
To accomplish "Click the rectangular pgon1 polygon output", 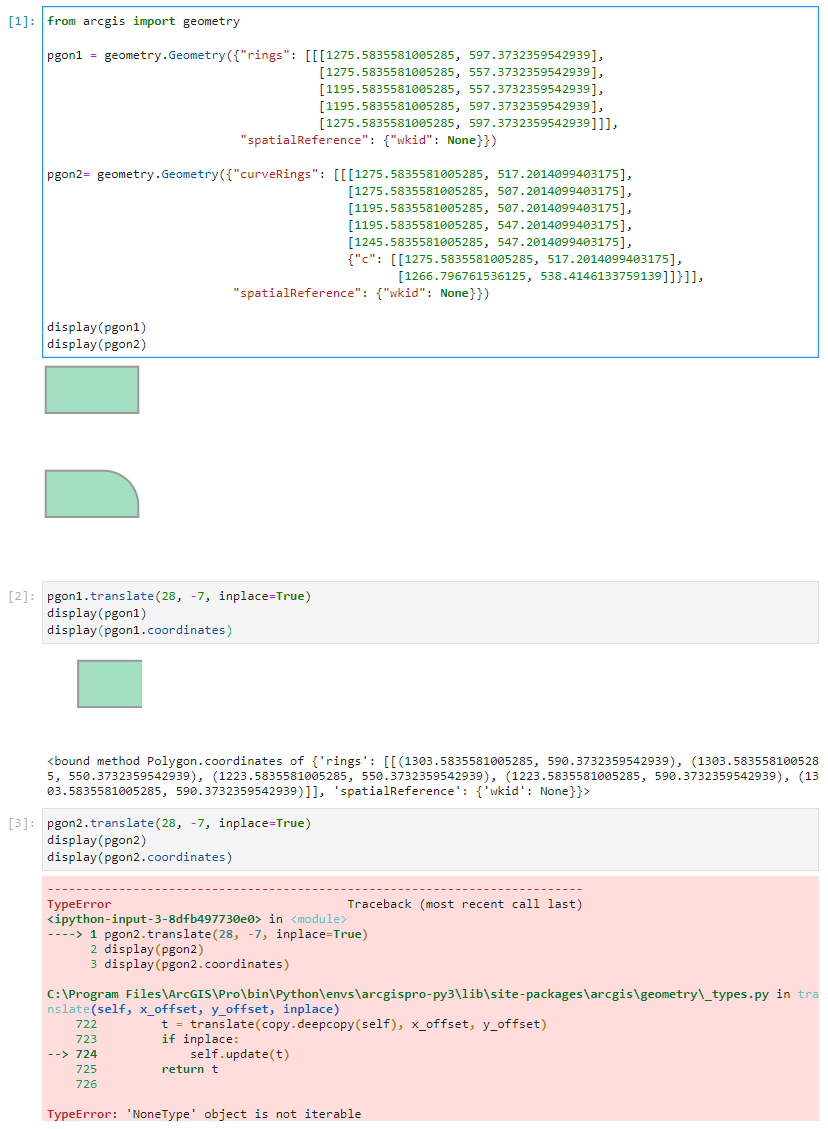I will pyautogui.click(x=91, y=389).
